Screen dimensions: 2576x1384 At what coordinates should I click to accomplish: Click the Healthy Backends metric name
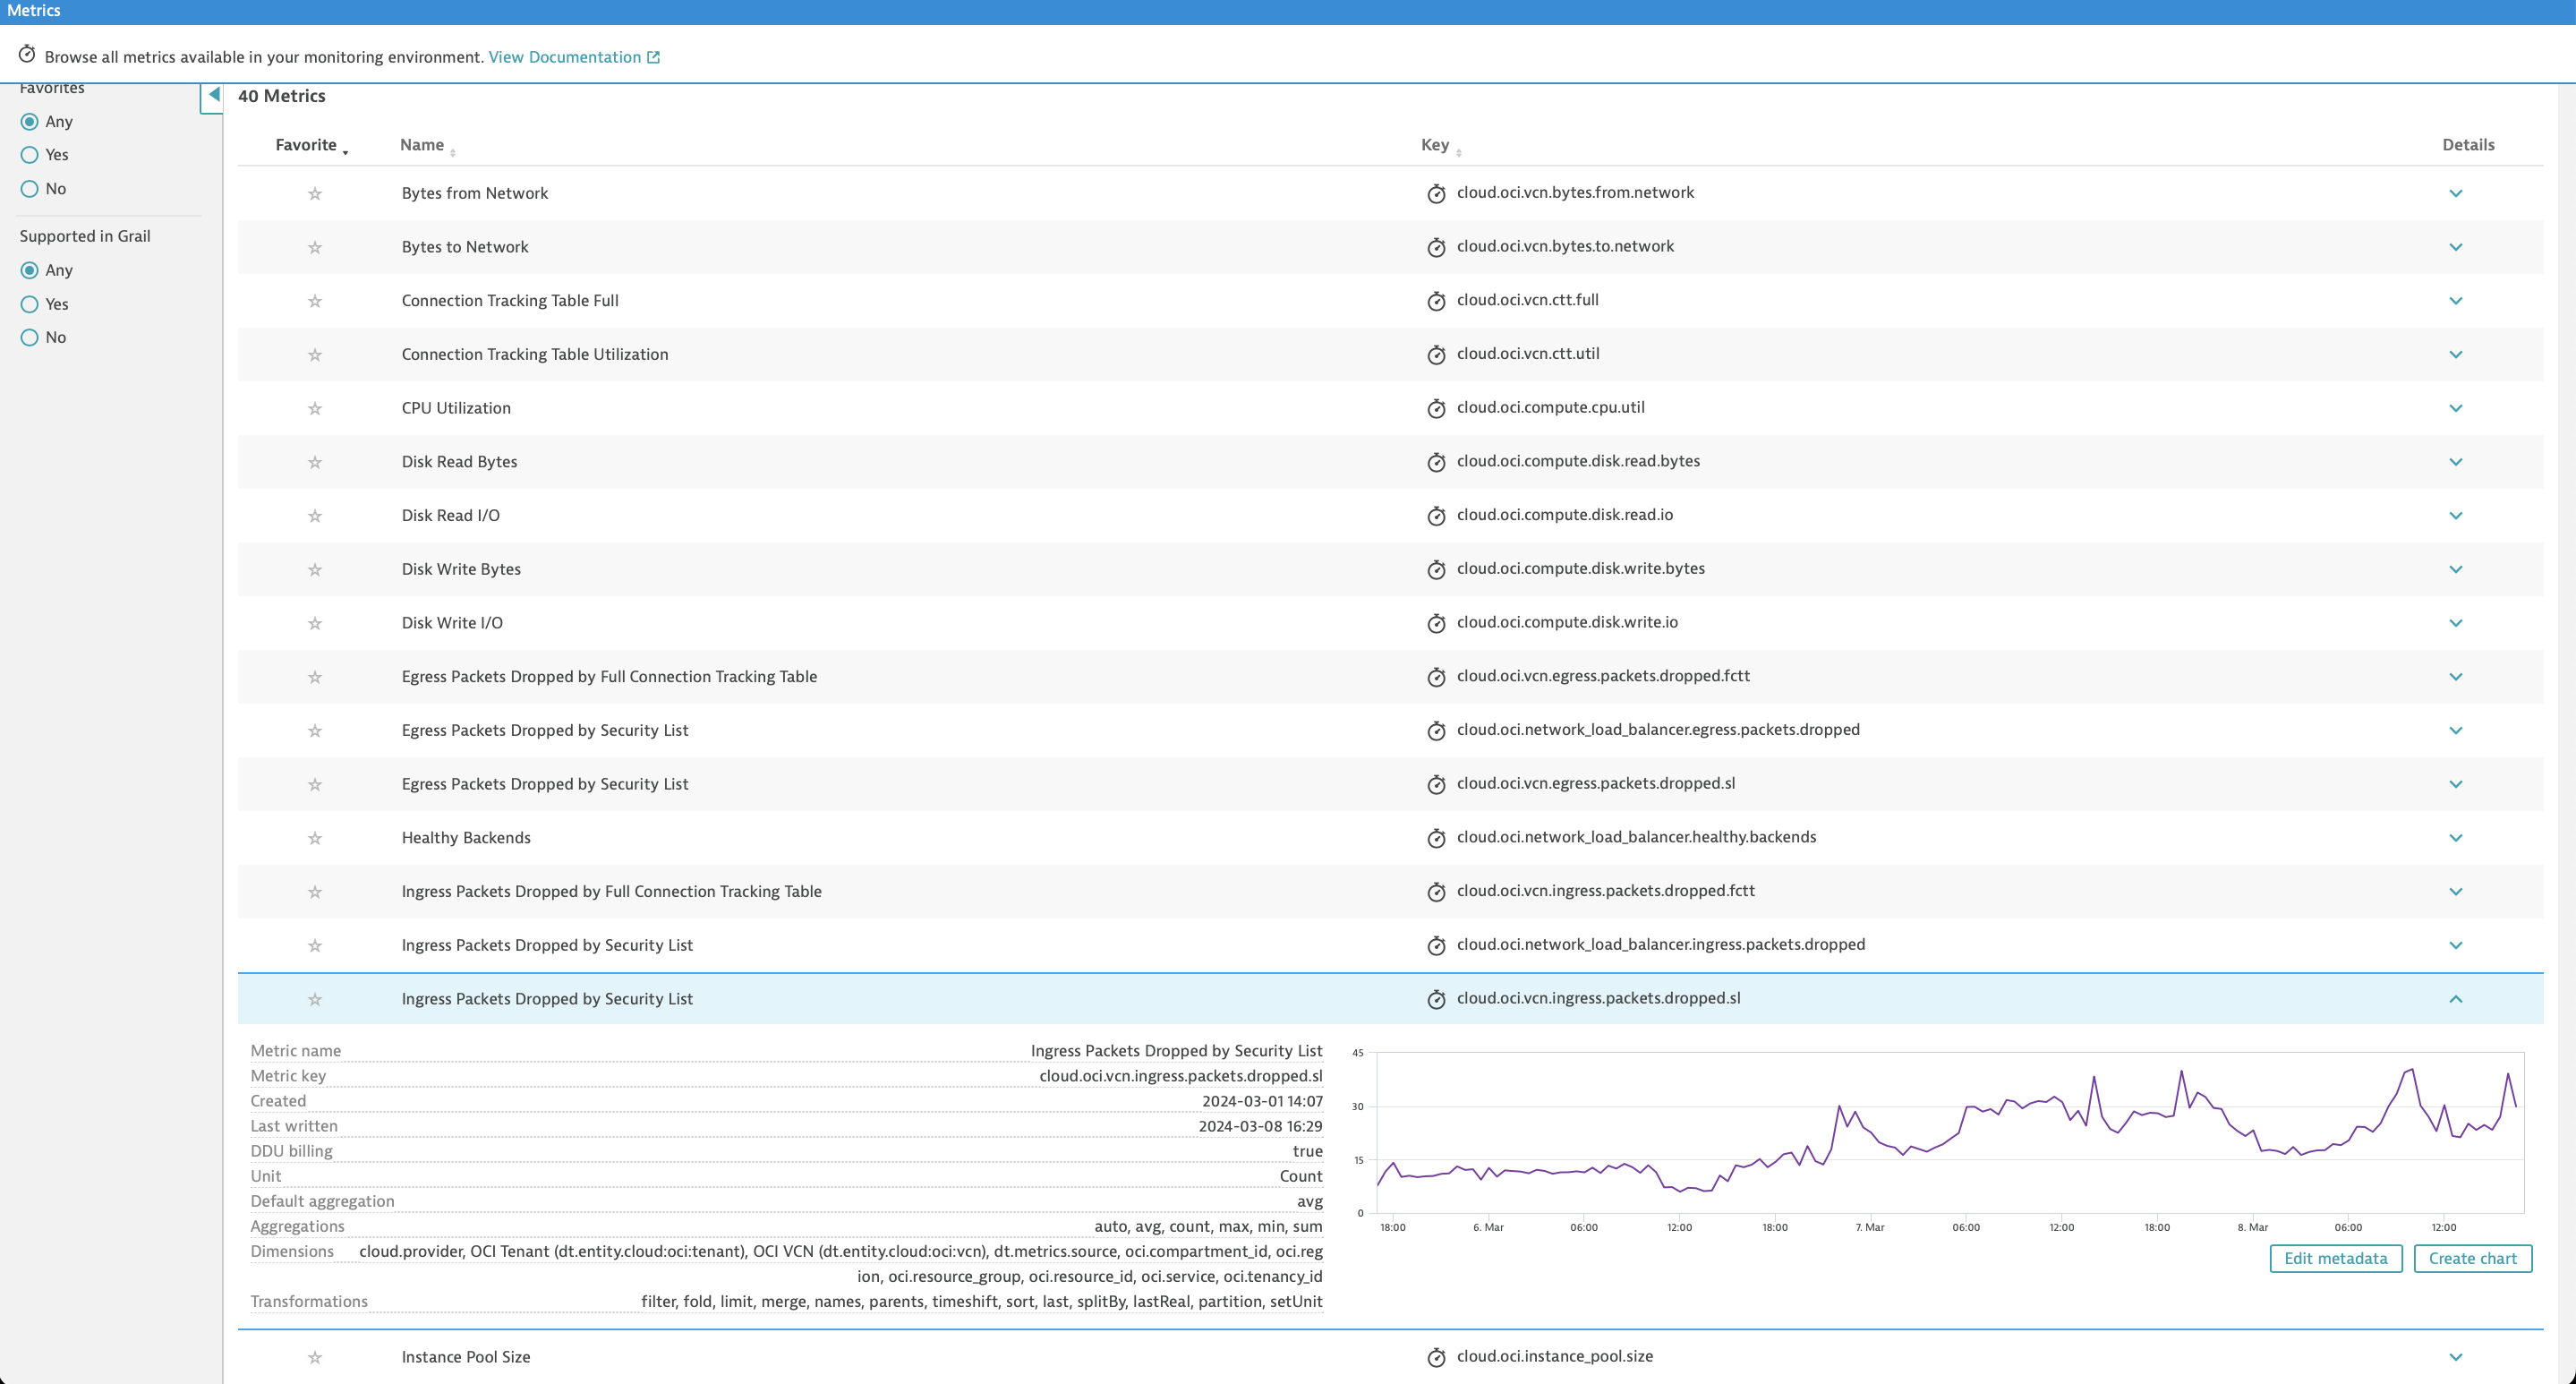coord(466,838)
